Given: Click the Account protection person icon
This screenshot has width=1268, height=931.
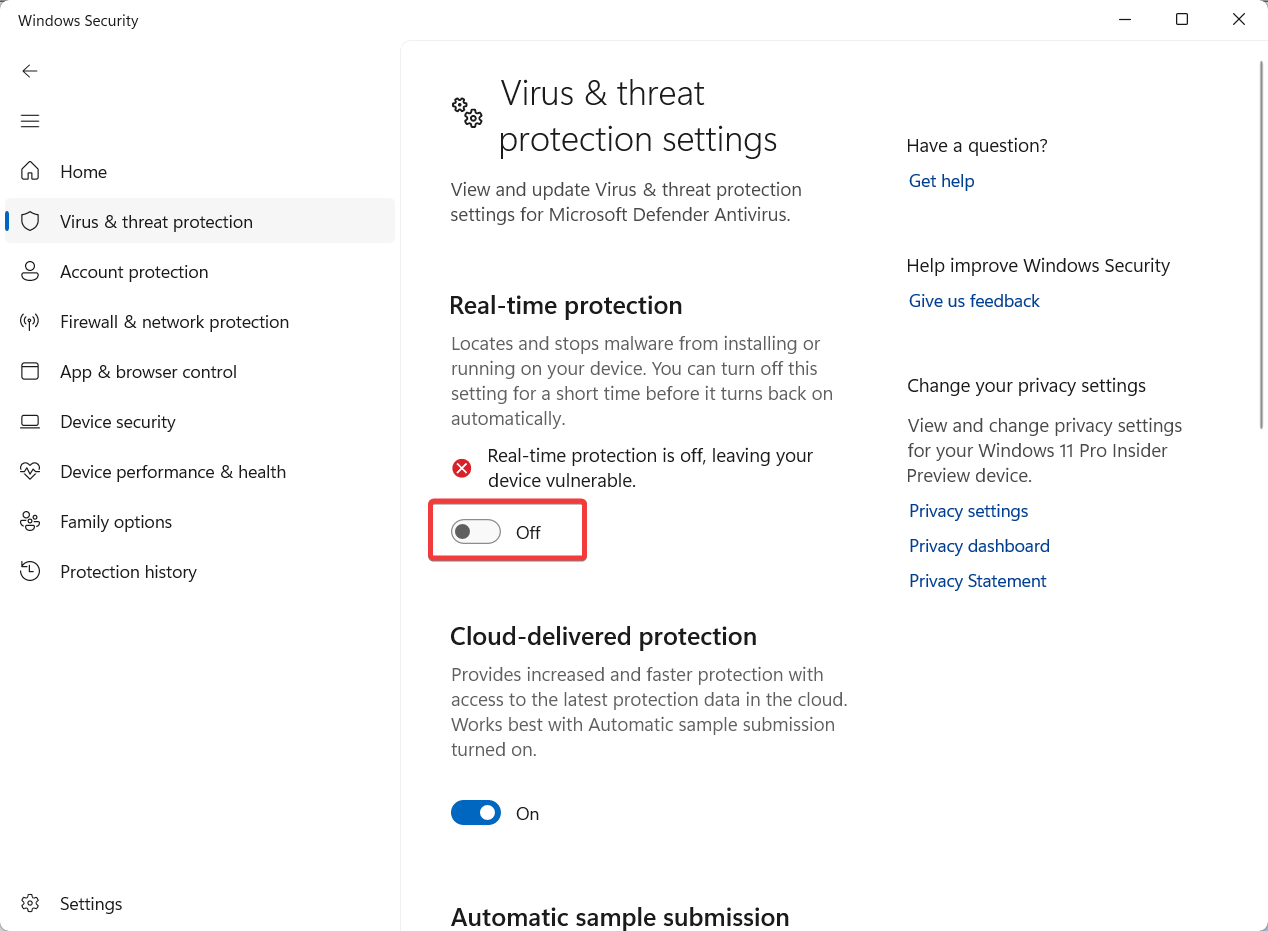Looking at the screenshot, I should 30,272.
